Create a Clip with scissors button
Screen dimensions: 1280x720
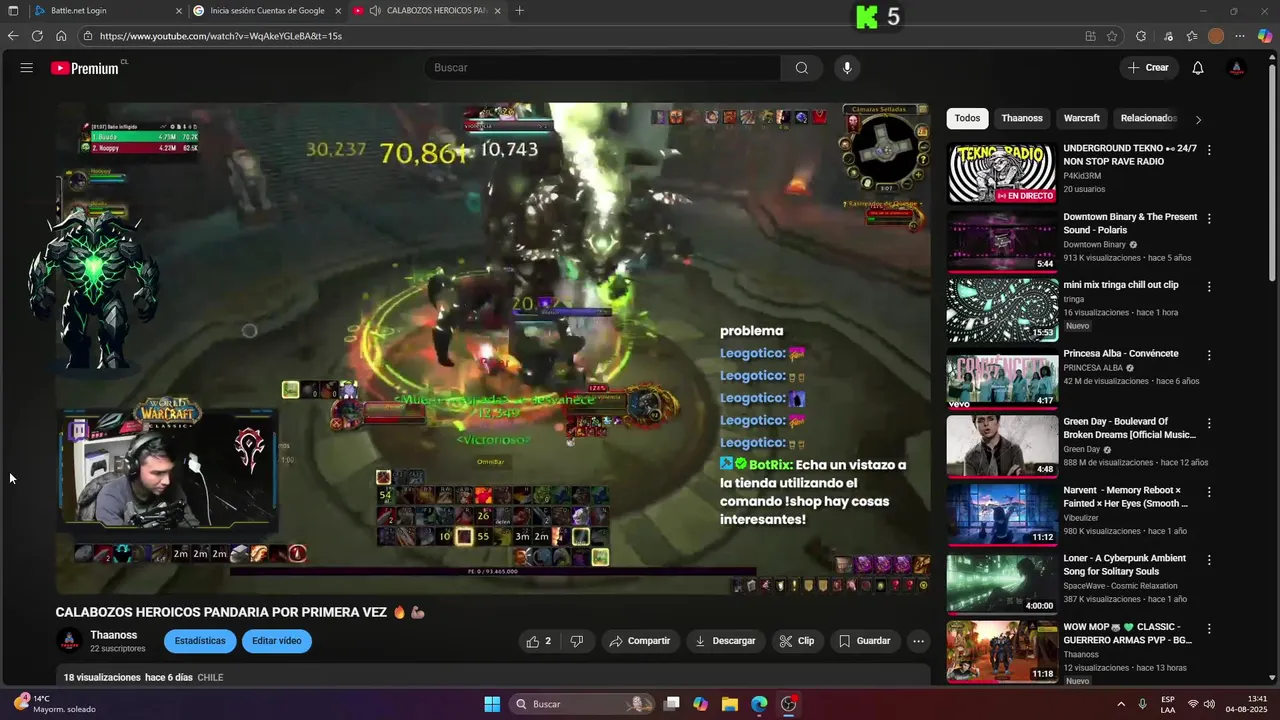tap(797, 641)
